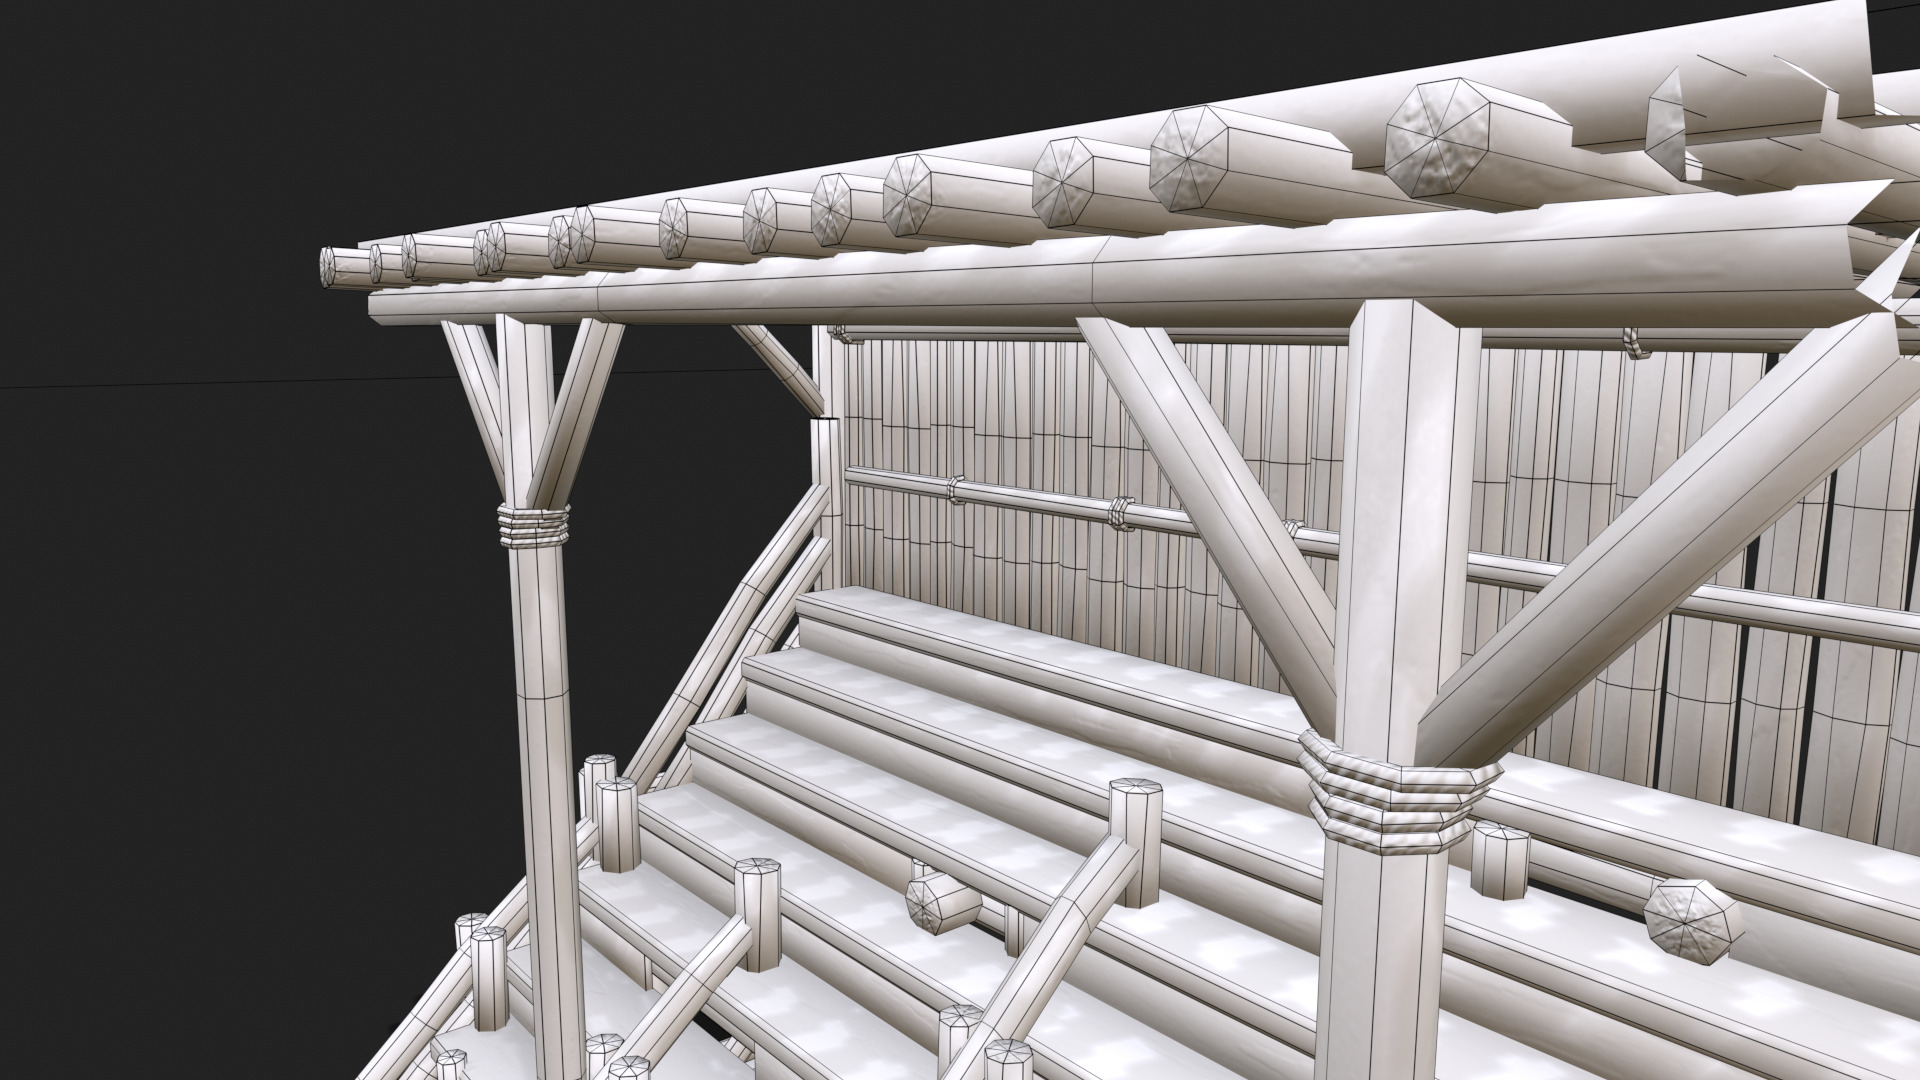
Task: Select the rope tie on bamboo wall rail
Action: 1119,513
